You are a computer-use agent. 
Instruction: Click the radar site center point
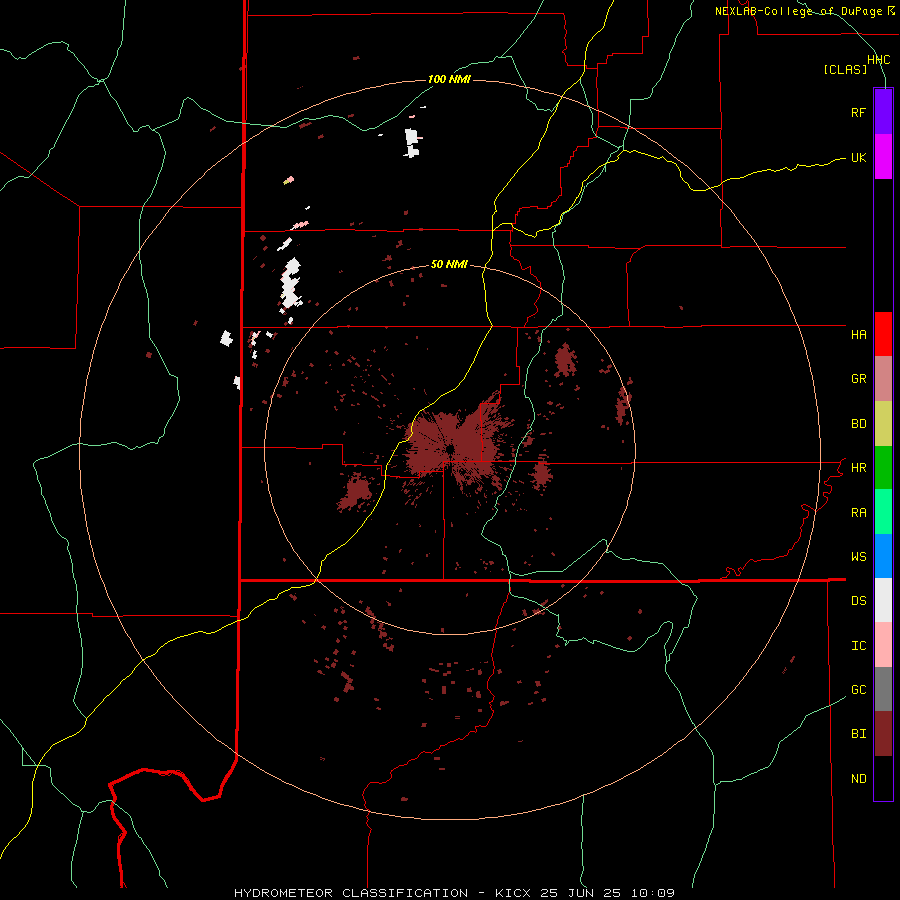(x=450, y=448)
